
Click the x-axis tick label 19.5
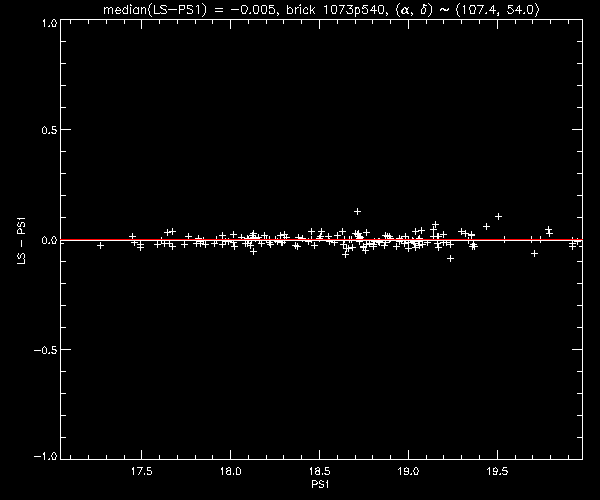point(497,471)
